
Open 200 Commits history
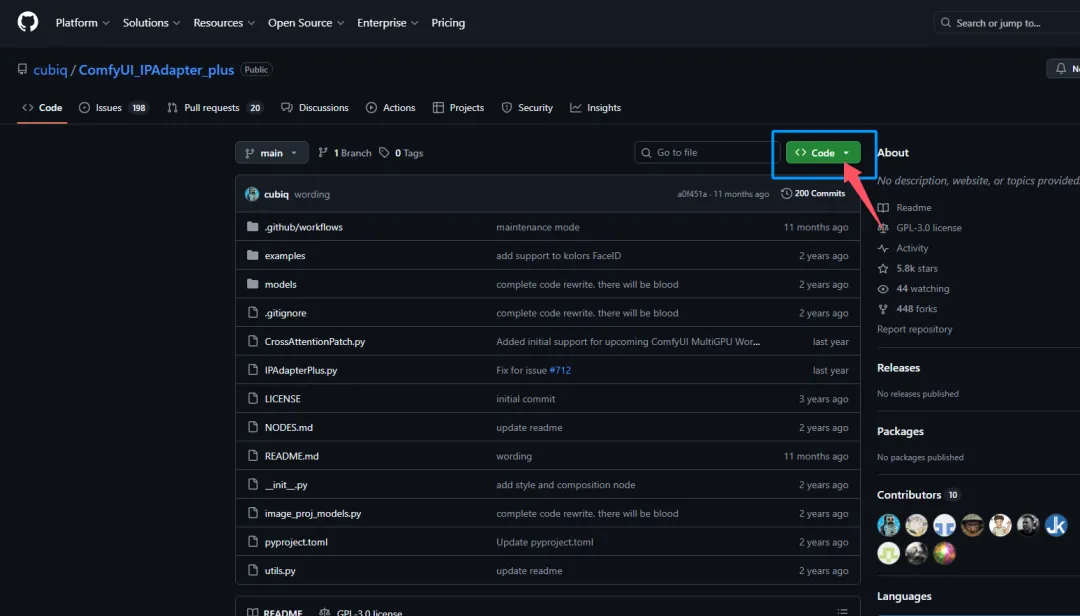(x=813, y=194)
